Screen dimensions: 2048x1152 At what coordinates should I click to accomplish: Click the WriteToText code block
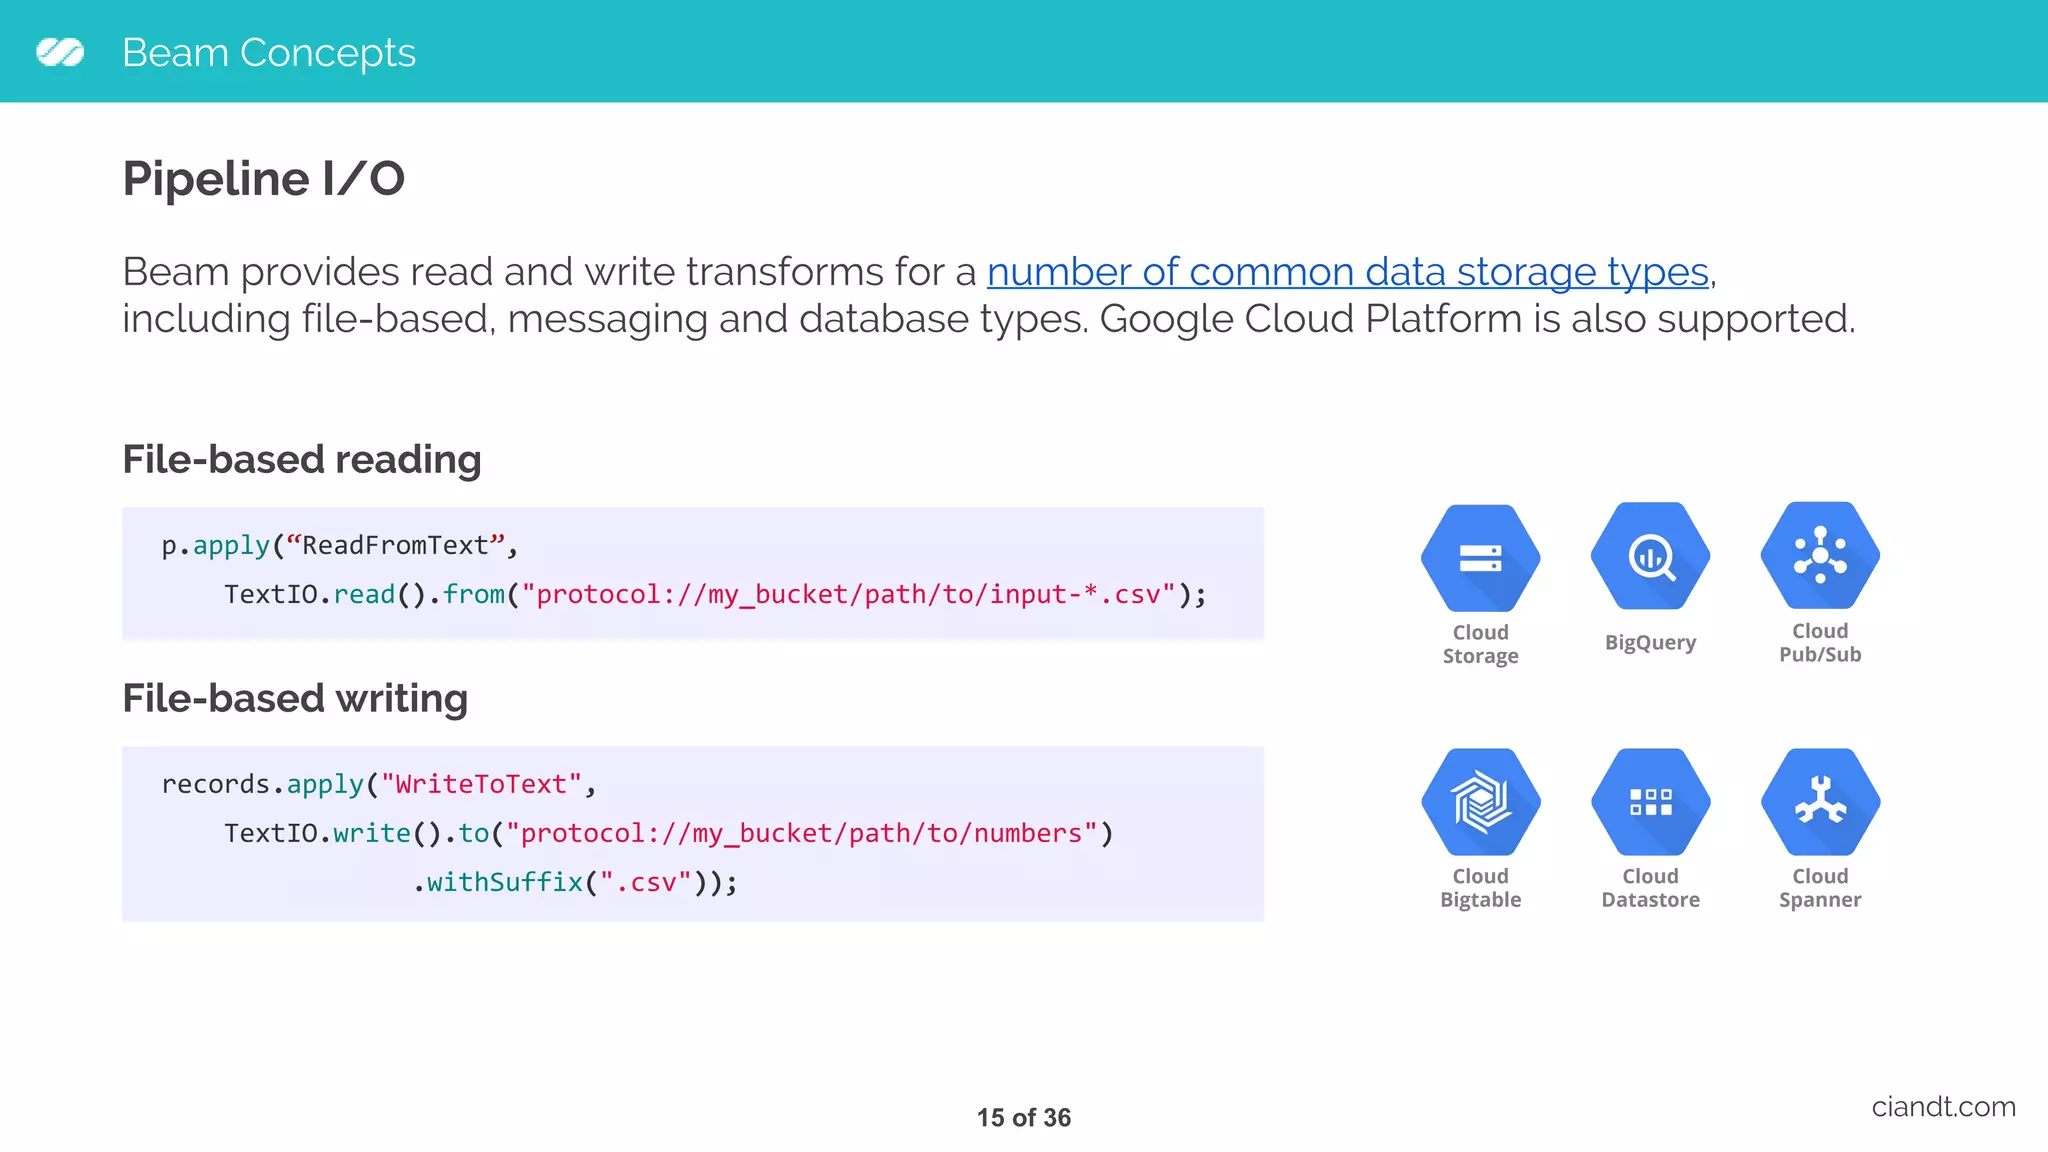(692, 832)
